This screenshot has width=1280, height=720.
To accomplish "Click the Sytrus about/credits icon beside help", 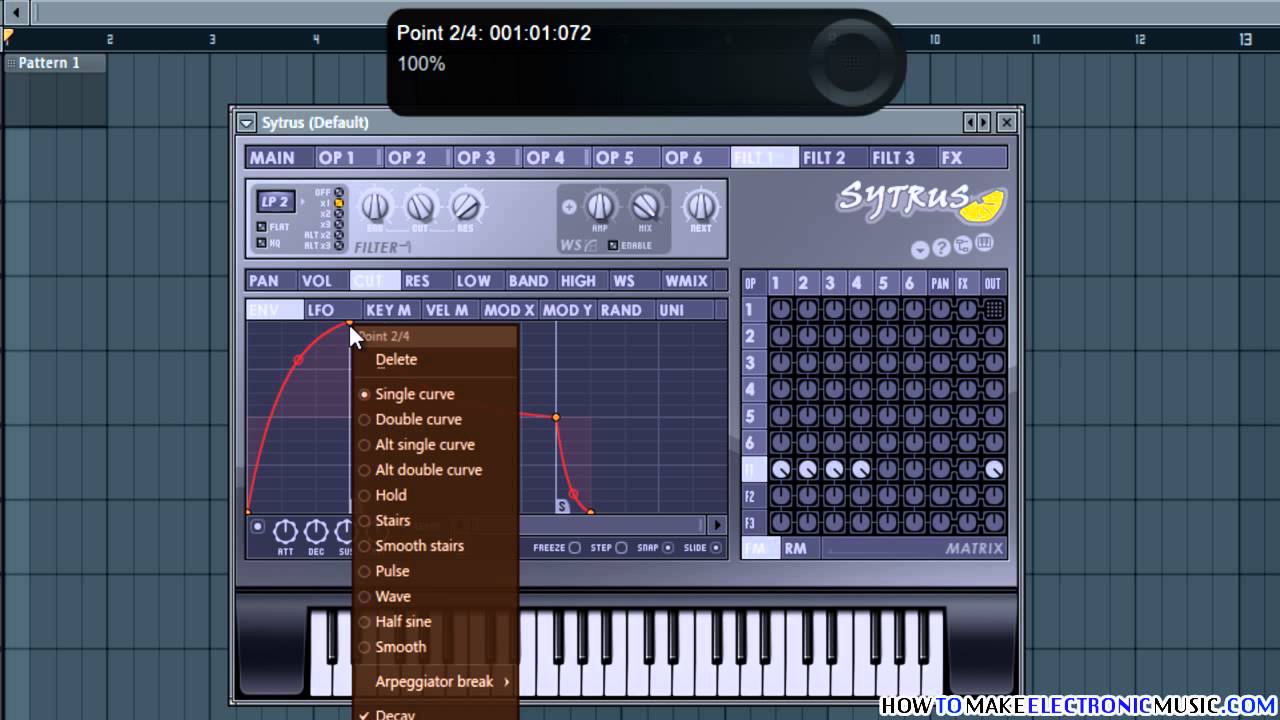I will tap(962, 246).
